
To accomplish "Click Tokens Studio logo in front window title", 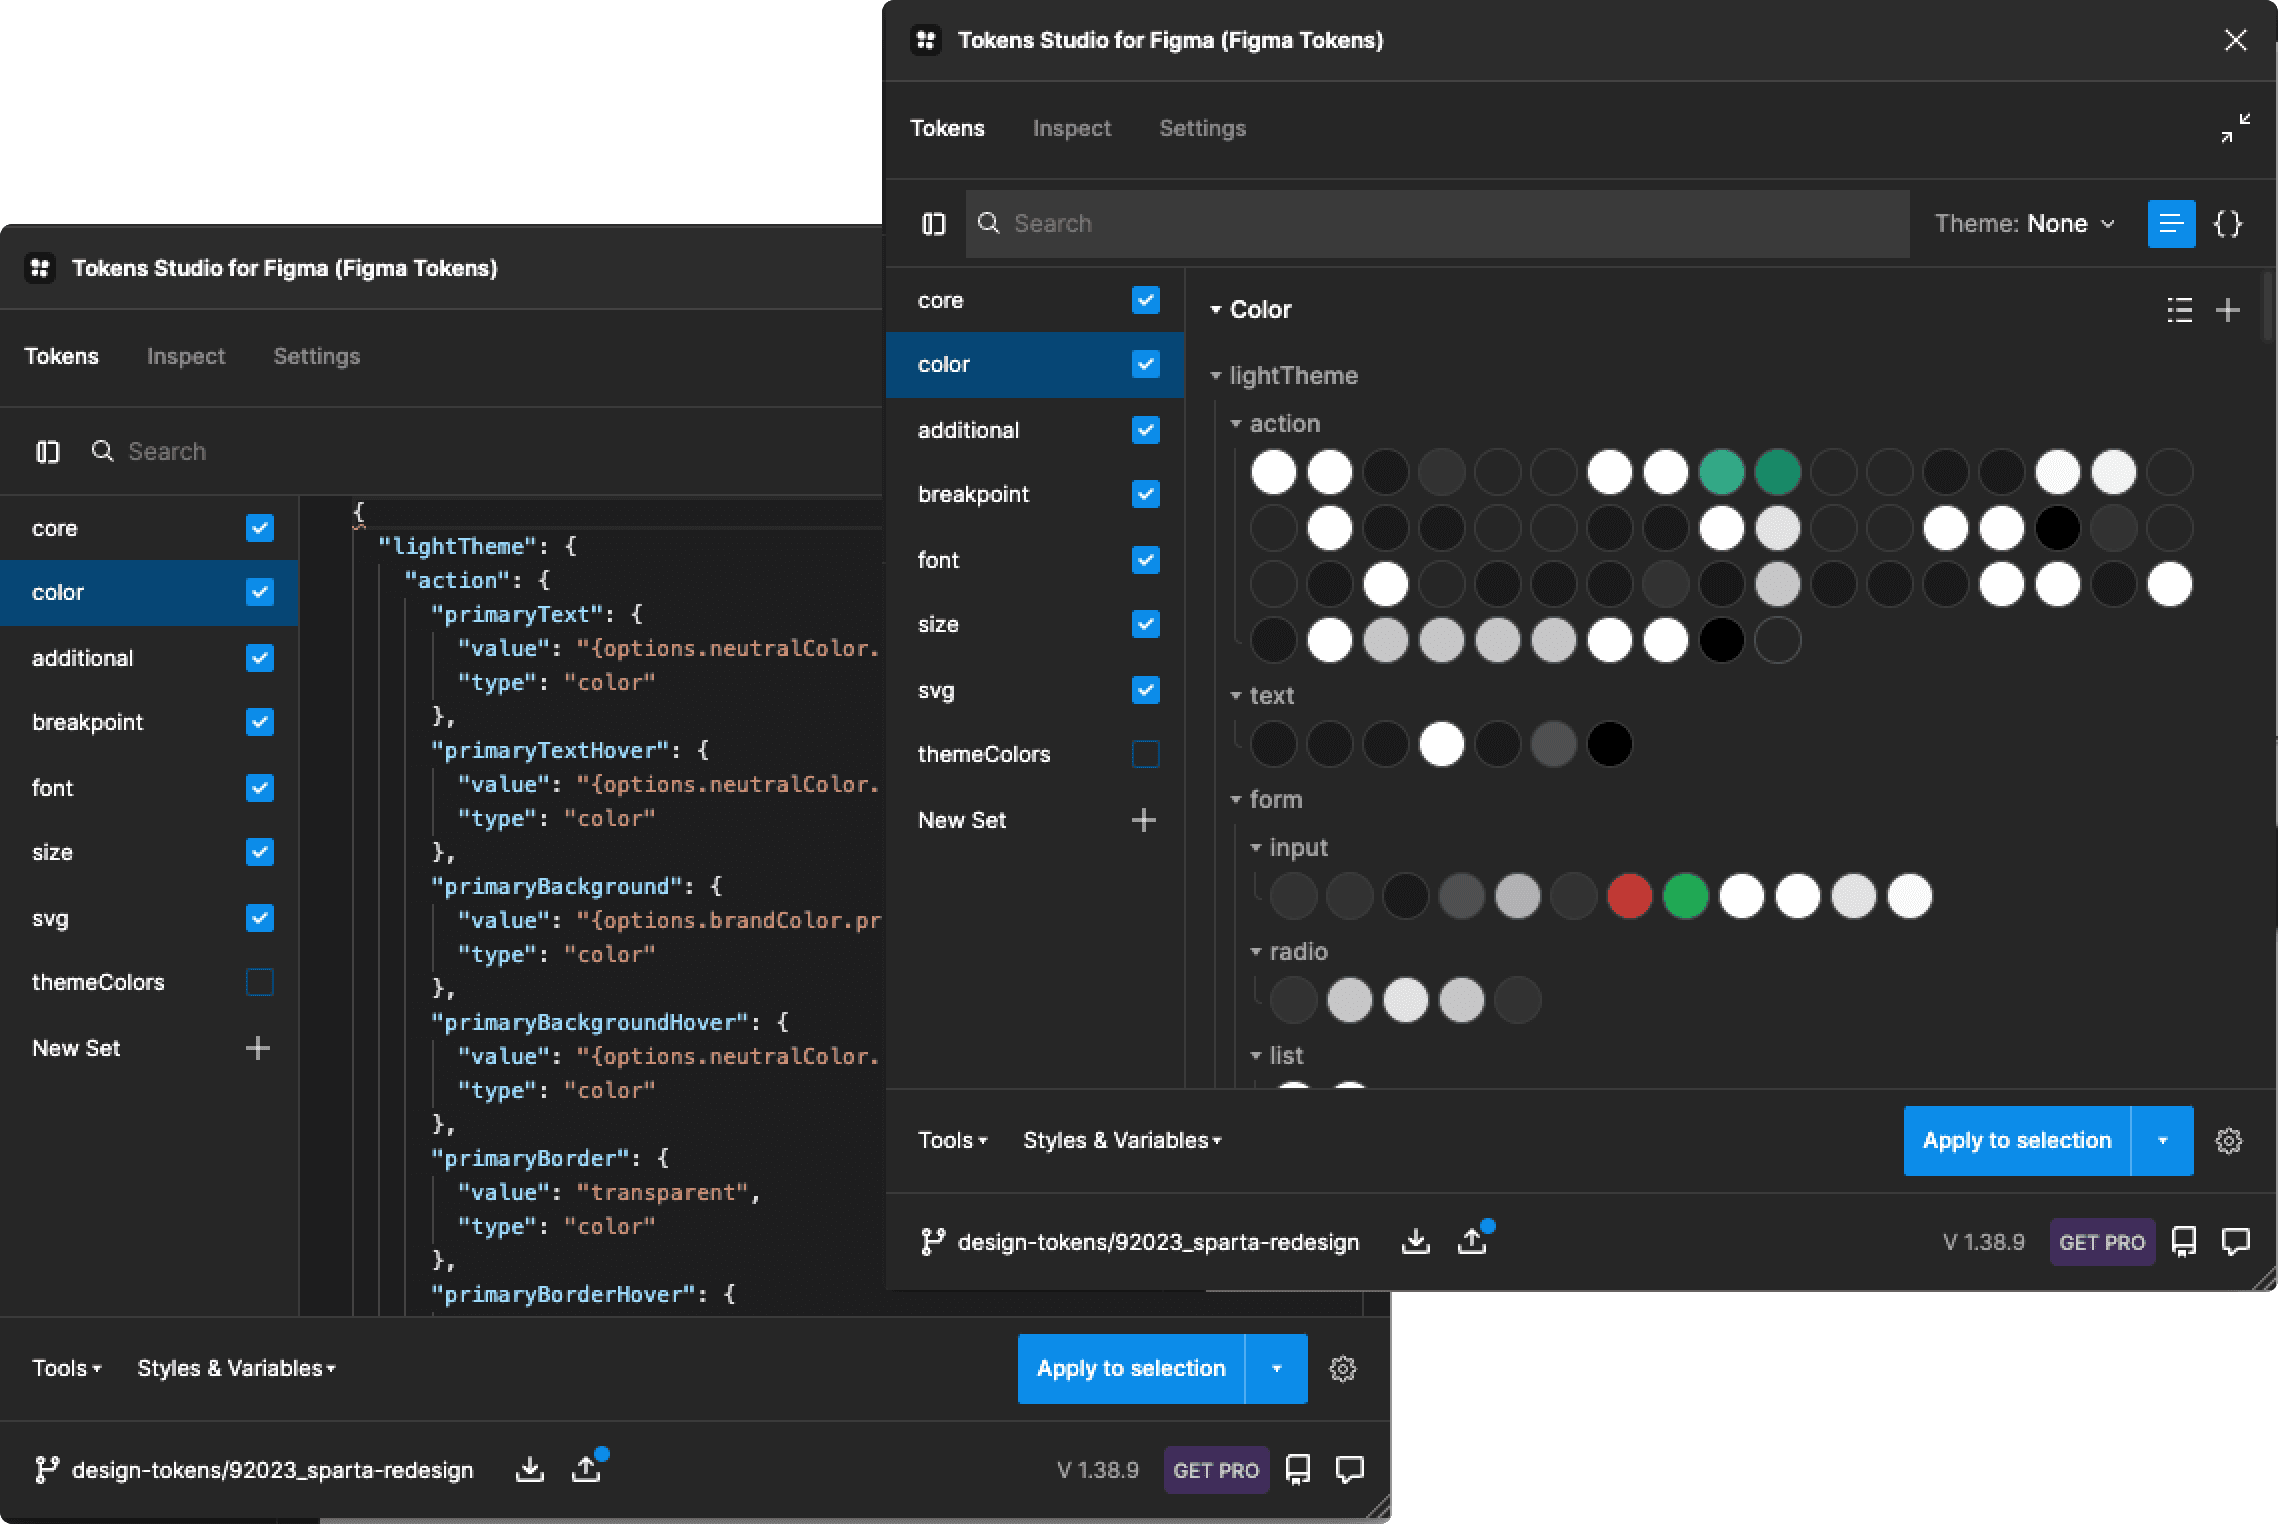I will [926, 40].
